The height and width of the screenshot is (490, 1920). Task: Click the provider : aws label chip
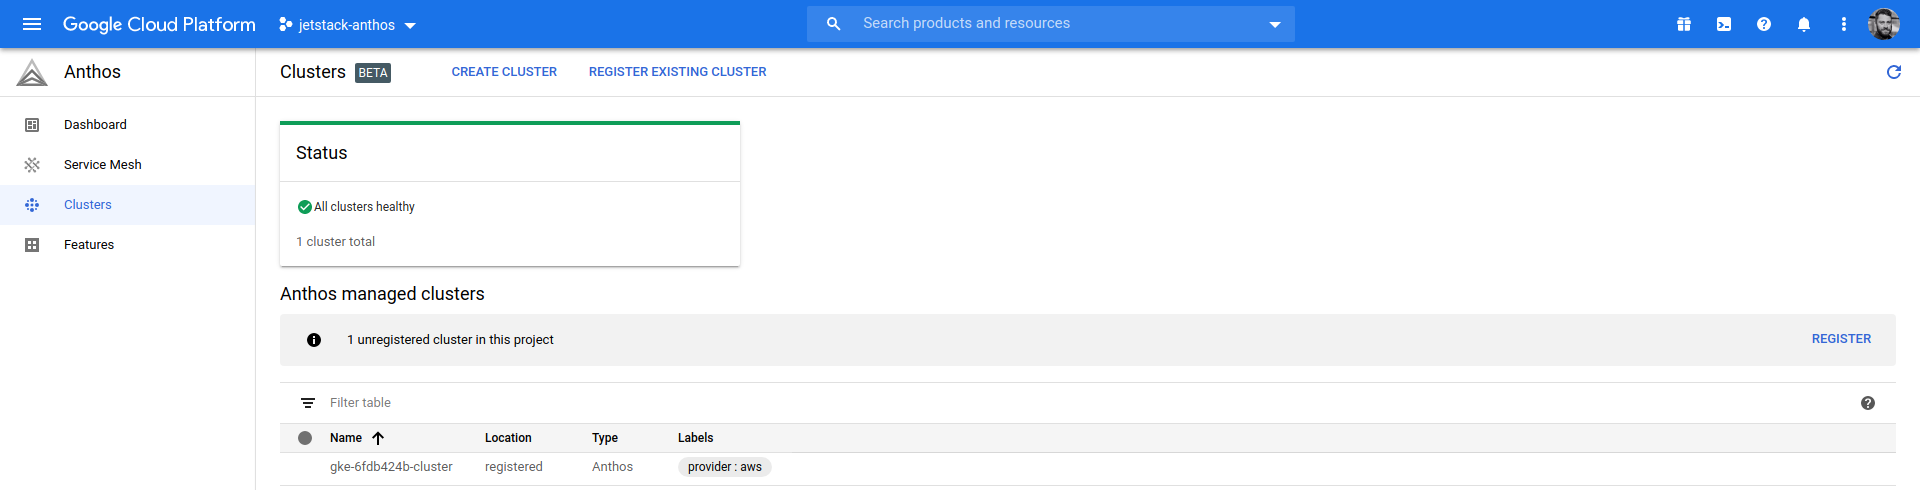[725, 467]
